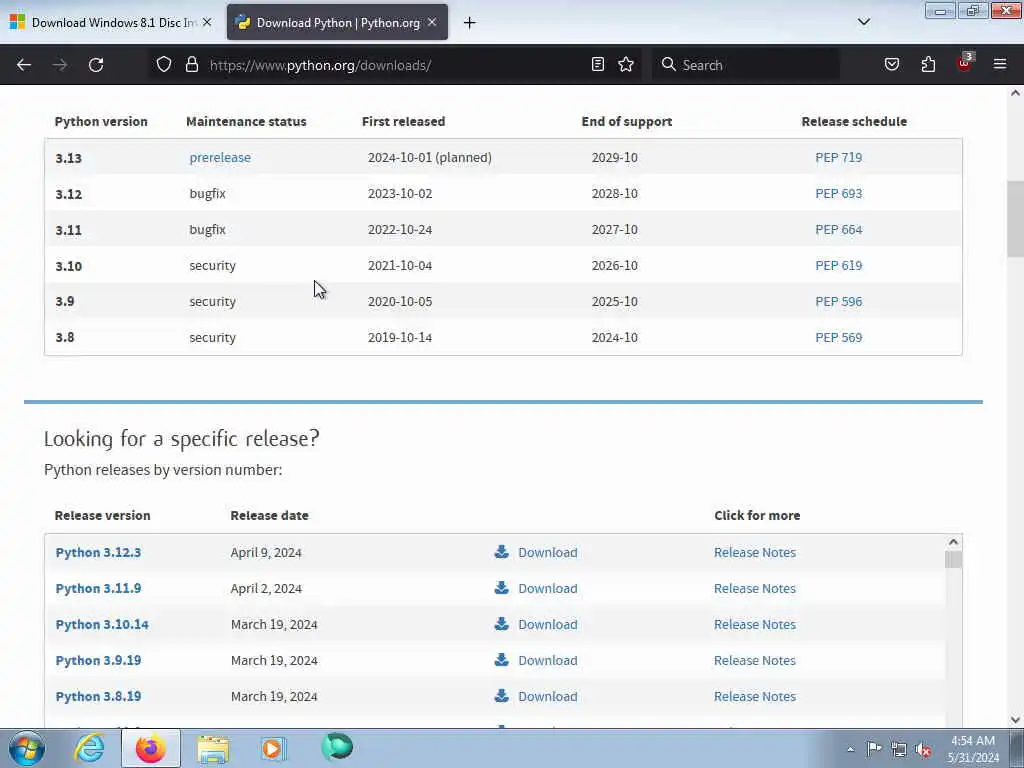Switch to Download Windows 8.1 Disc Image tab
This screenshot has height=768, width=1024.
(113, 22)
